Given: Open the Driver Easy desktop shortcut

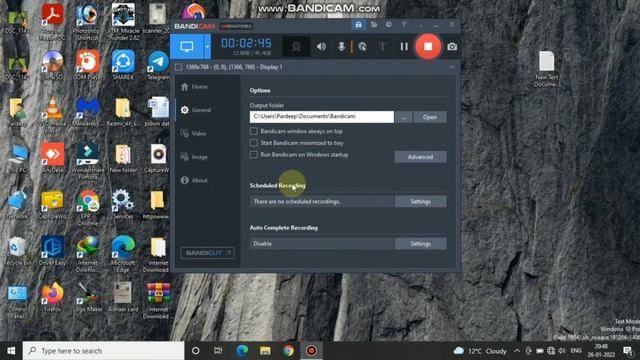Looking at the screenshot, I should point(52,251).
